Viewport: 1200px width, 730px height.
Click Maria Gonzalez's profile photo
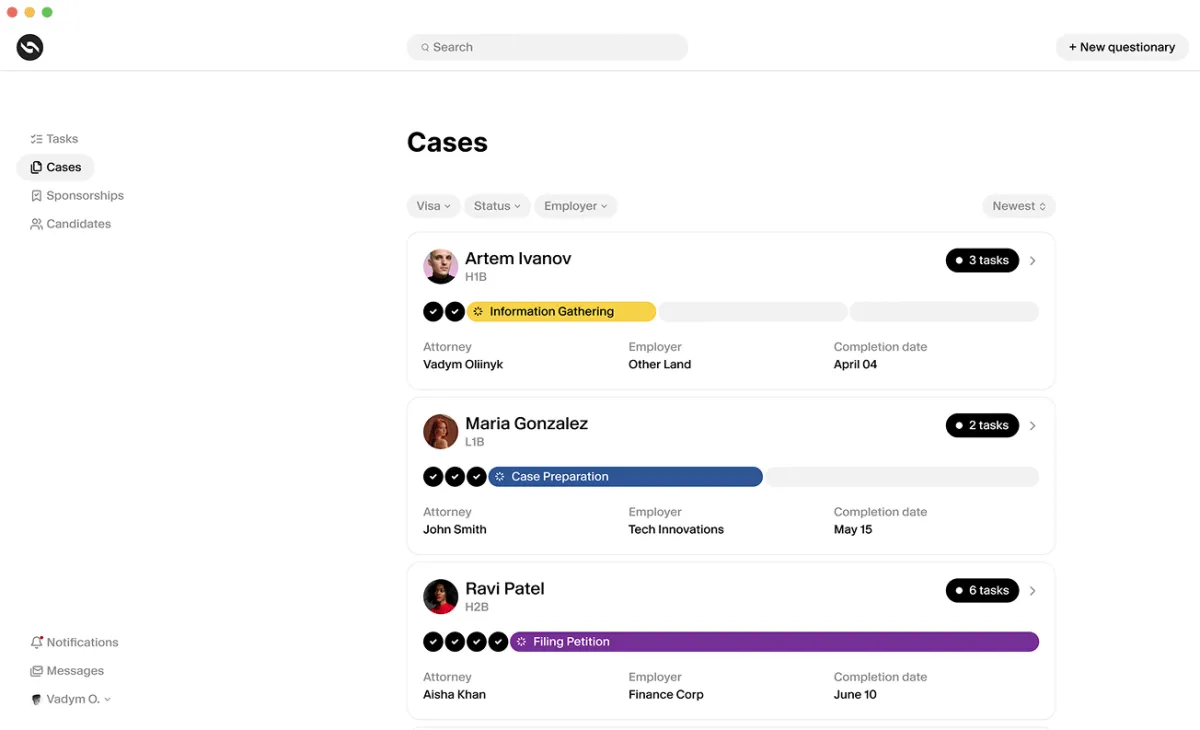[x=440, y=432]
